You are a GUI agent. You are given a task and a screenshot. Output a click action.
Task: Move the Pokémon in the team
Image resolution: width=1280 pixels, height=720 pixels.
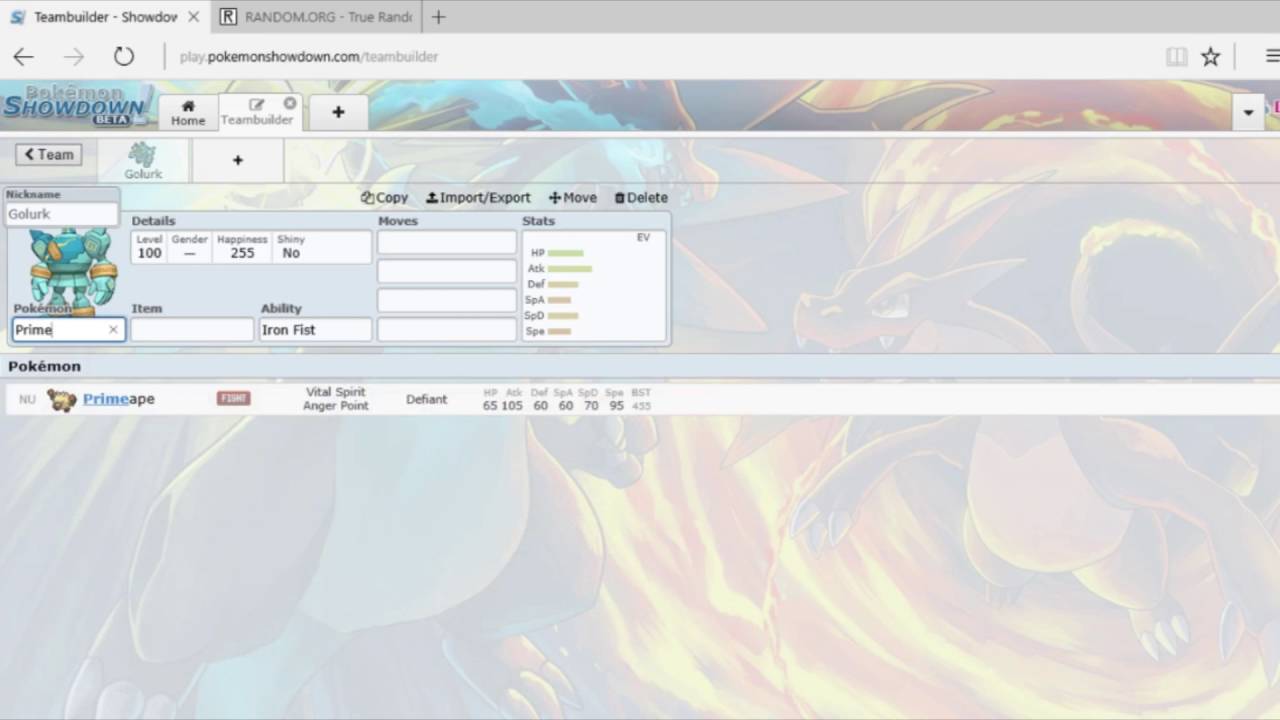click(573, 198)
